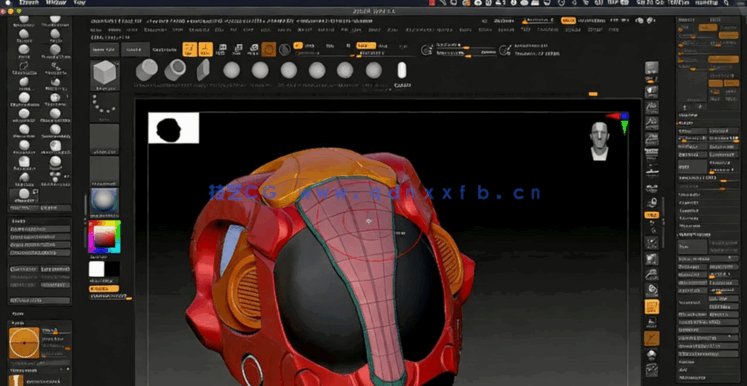Click the Home Page button

pyautogui.click(x=104, y=50)
